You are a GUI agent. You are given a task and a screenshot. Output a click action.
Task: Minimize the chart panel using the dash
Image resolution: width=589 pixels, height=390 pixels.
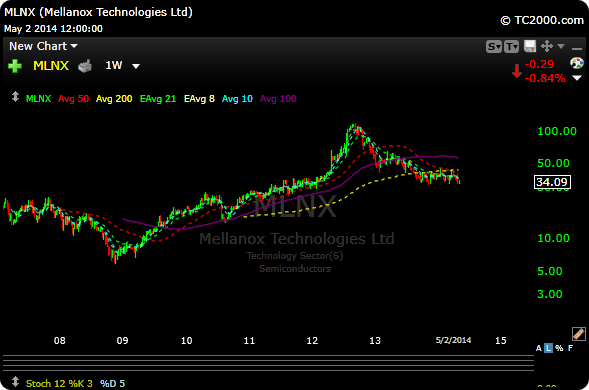[x=577, y=48]
